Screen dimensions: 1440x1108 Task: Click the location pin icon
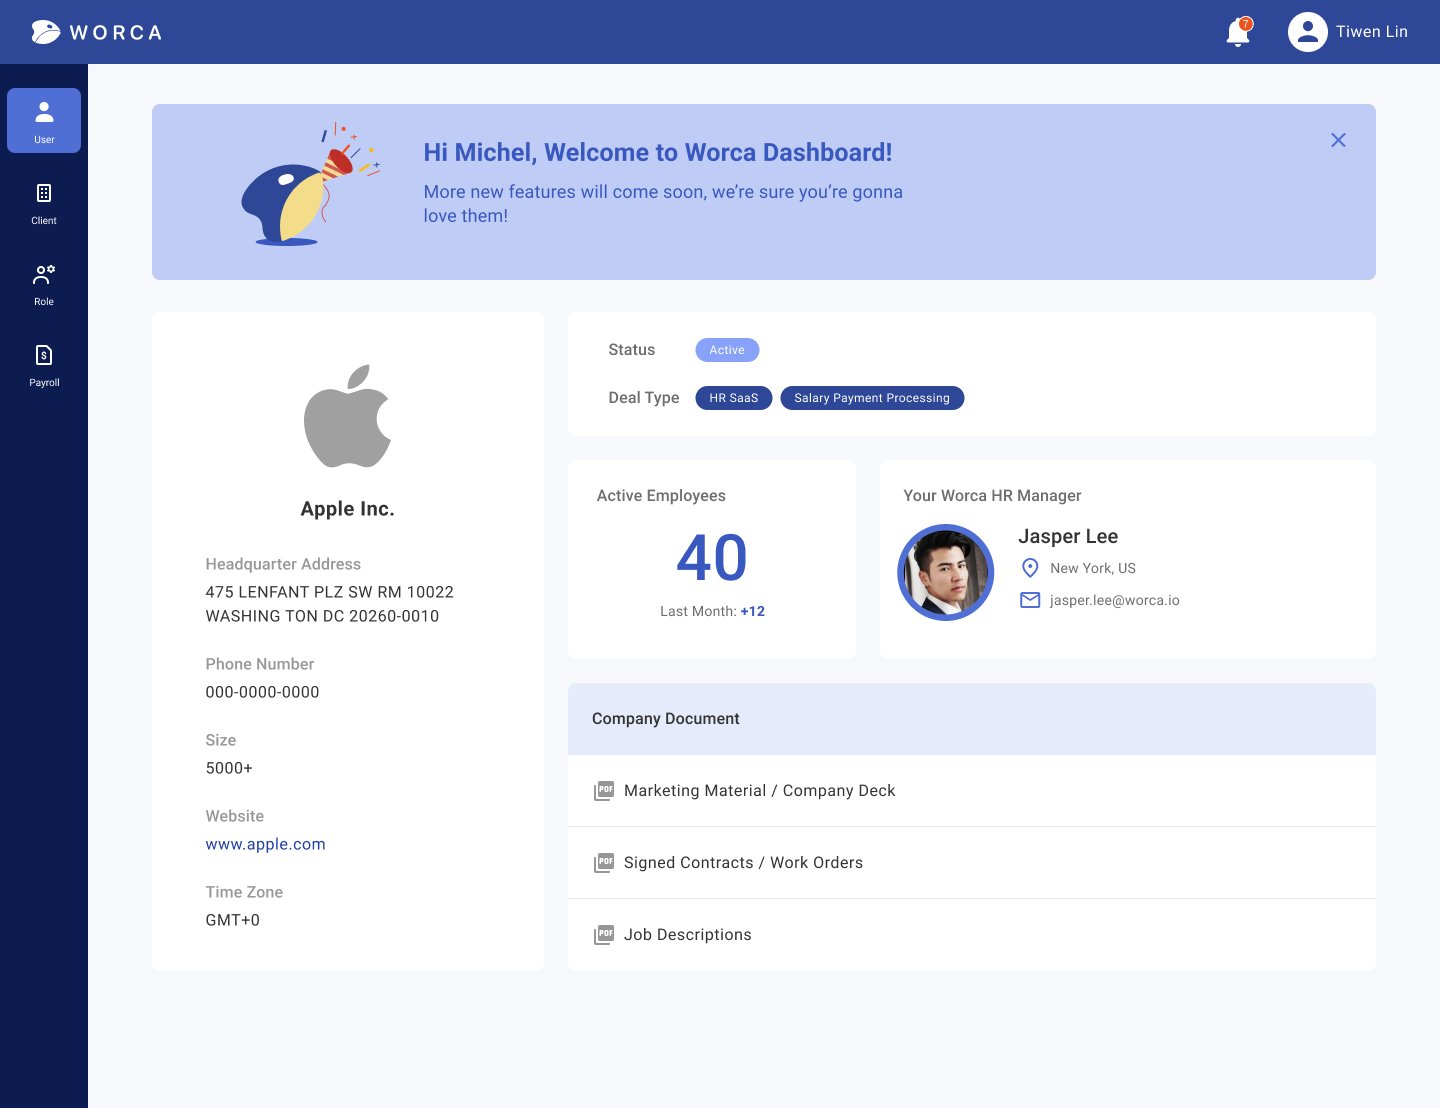pyautogui.click(x=1030, y=568)
